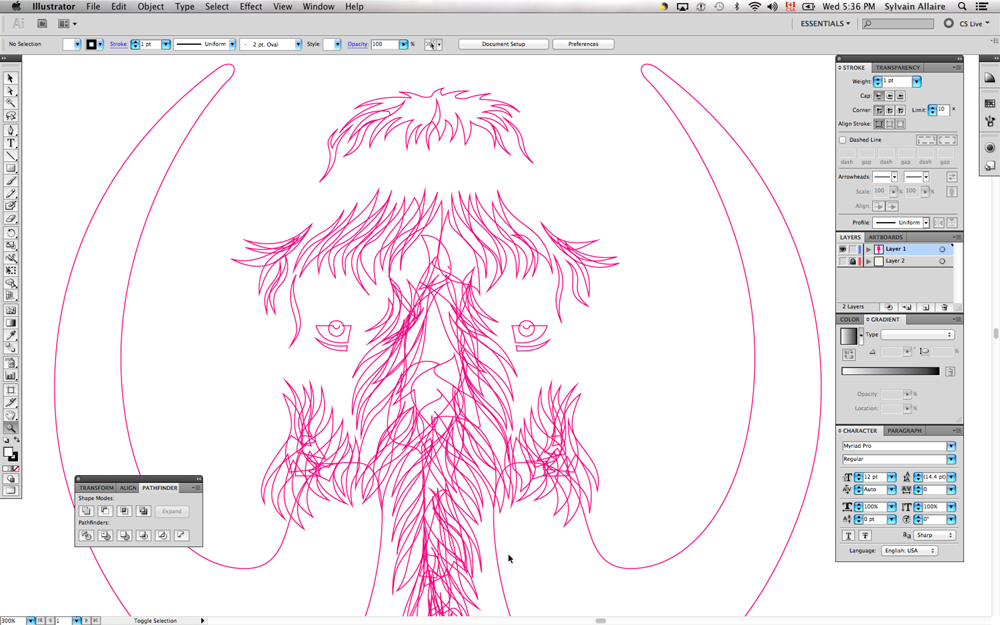Open the Myriad Pro font dropdown
1000x625 pixels.
tap(951, 446)
